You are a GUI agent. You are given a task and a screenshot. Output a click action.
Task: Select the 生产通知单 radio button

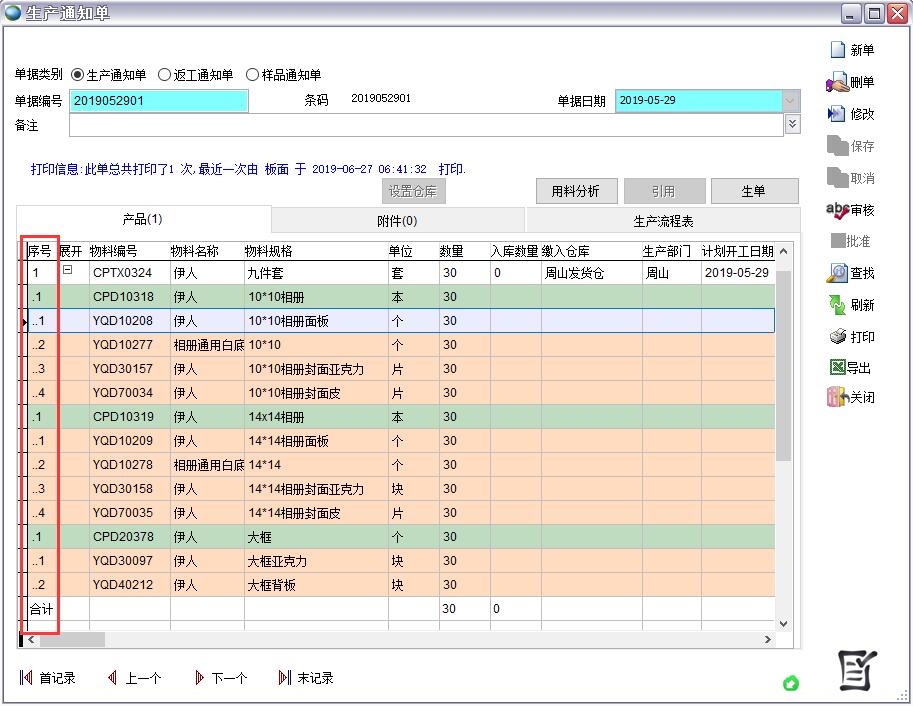coord(78,75)
